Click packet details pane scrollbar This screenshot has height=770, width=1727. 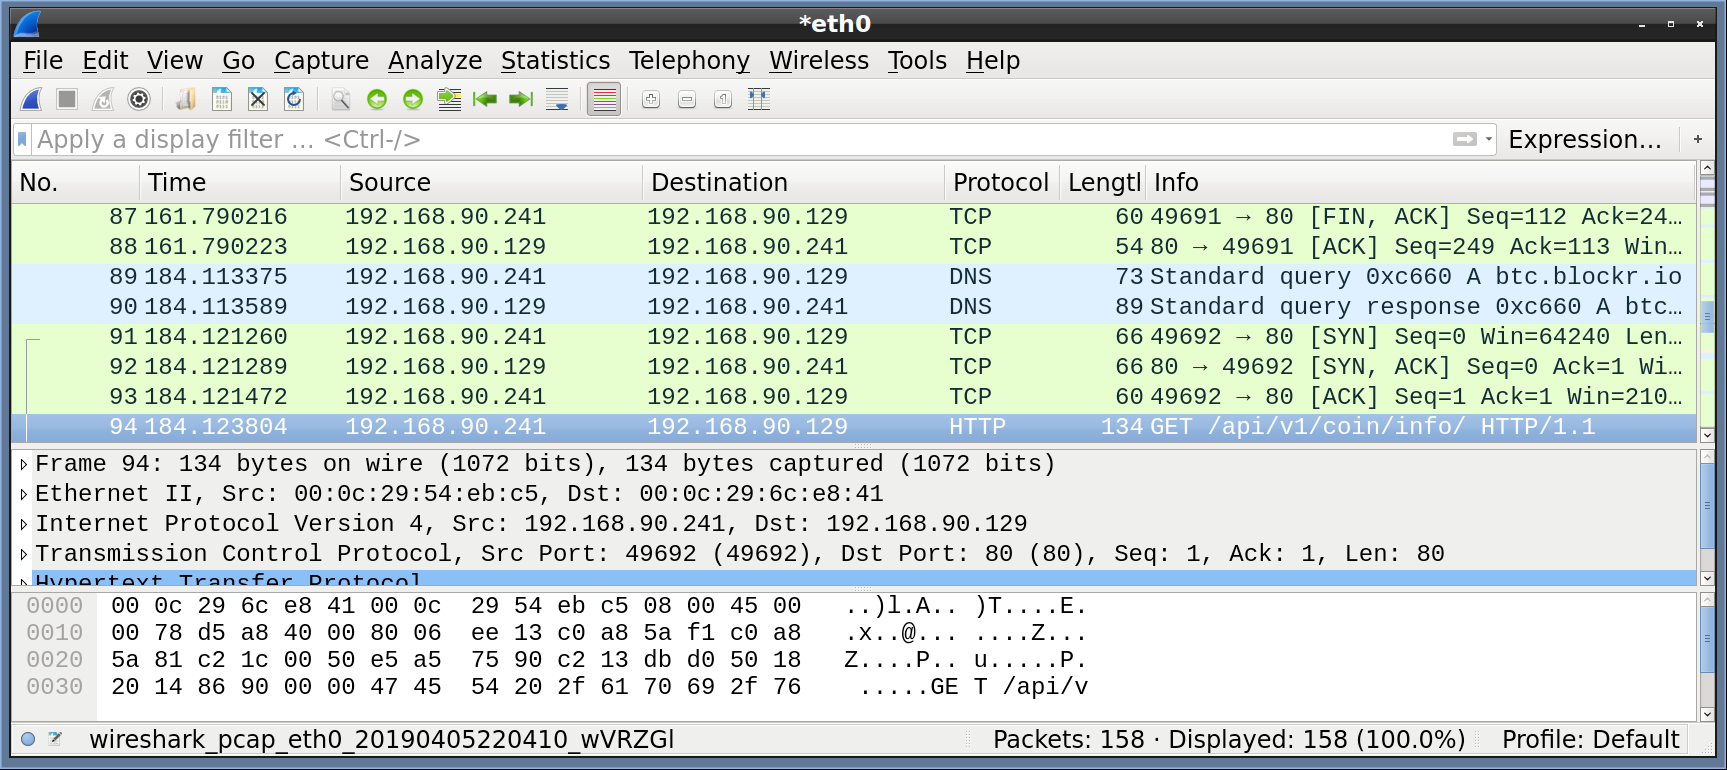pos(1707,517)
